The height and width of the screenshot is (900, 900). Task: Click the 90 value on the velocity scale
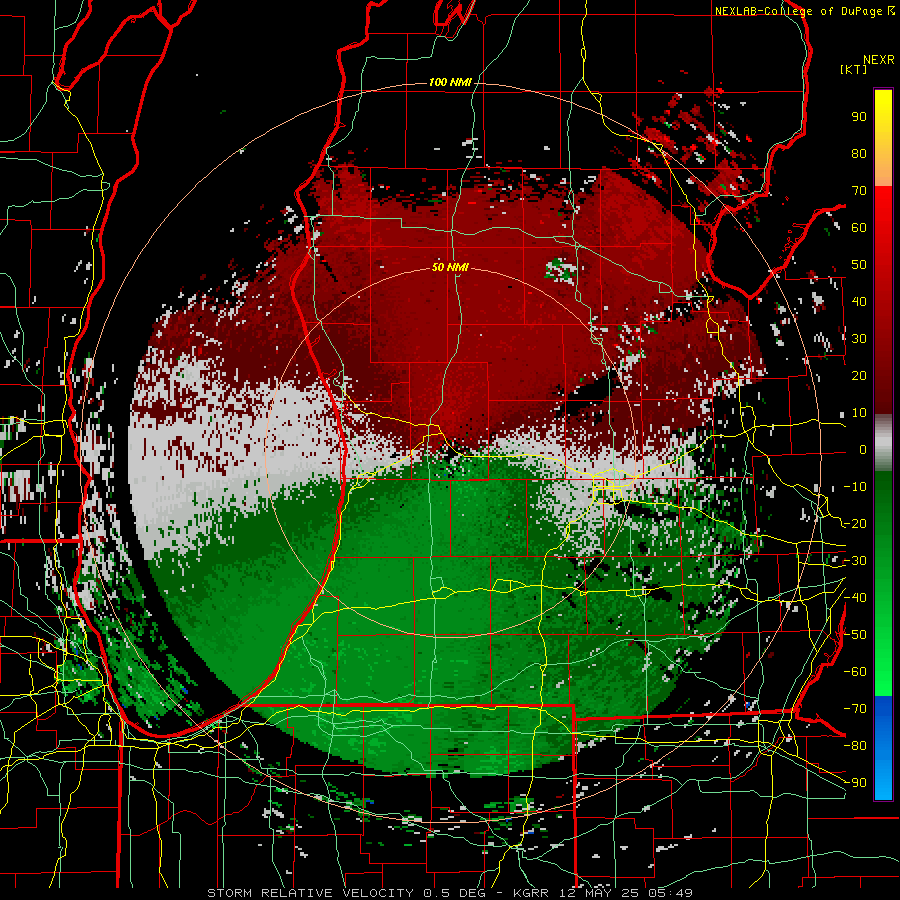[x=859, y=117]
